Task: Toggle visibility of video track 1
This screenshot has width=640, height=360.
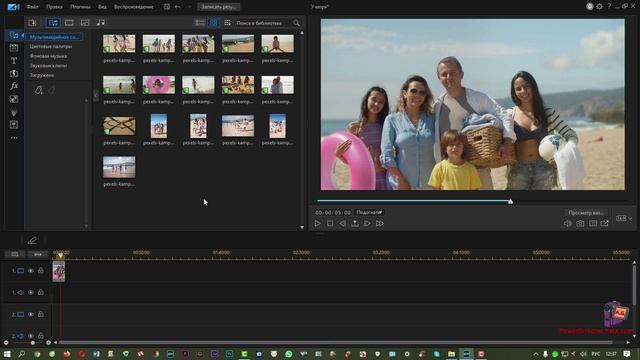Action: click(x=31, y=271)
